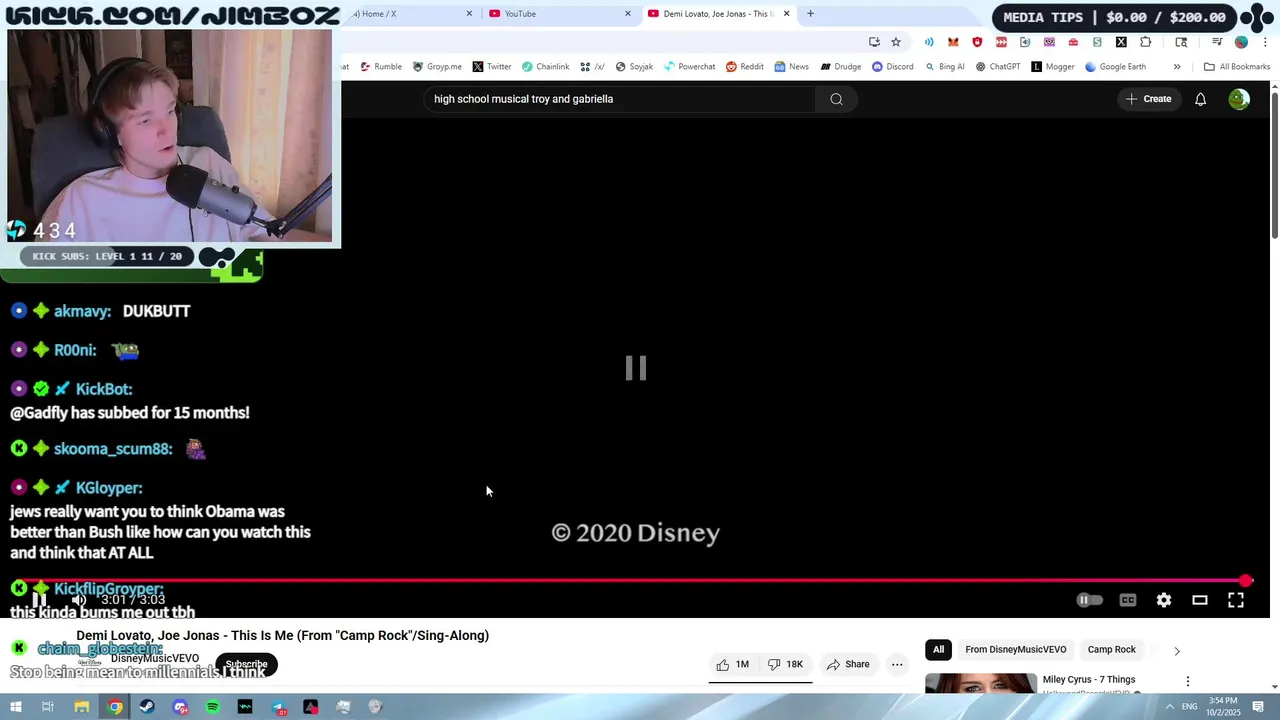
Task: Open YouTube notifications bell
Action: (1200, 99)
